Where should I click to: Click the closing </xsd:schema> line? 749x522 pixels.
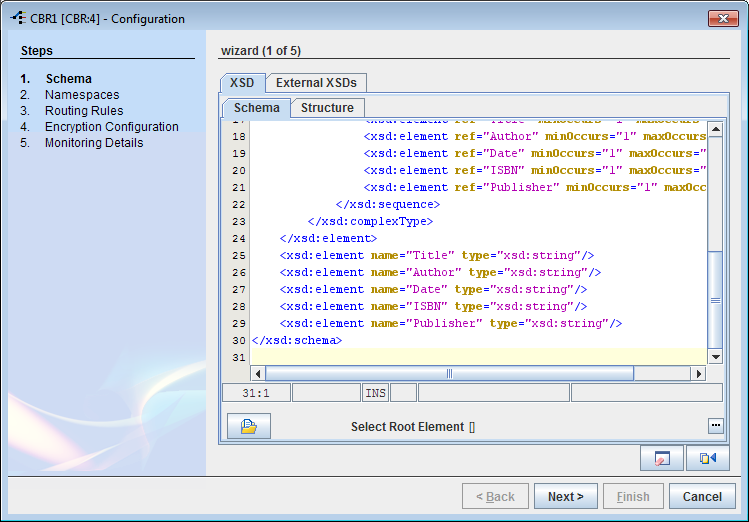[297, 341]
